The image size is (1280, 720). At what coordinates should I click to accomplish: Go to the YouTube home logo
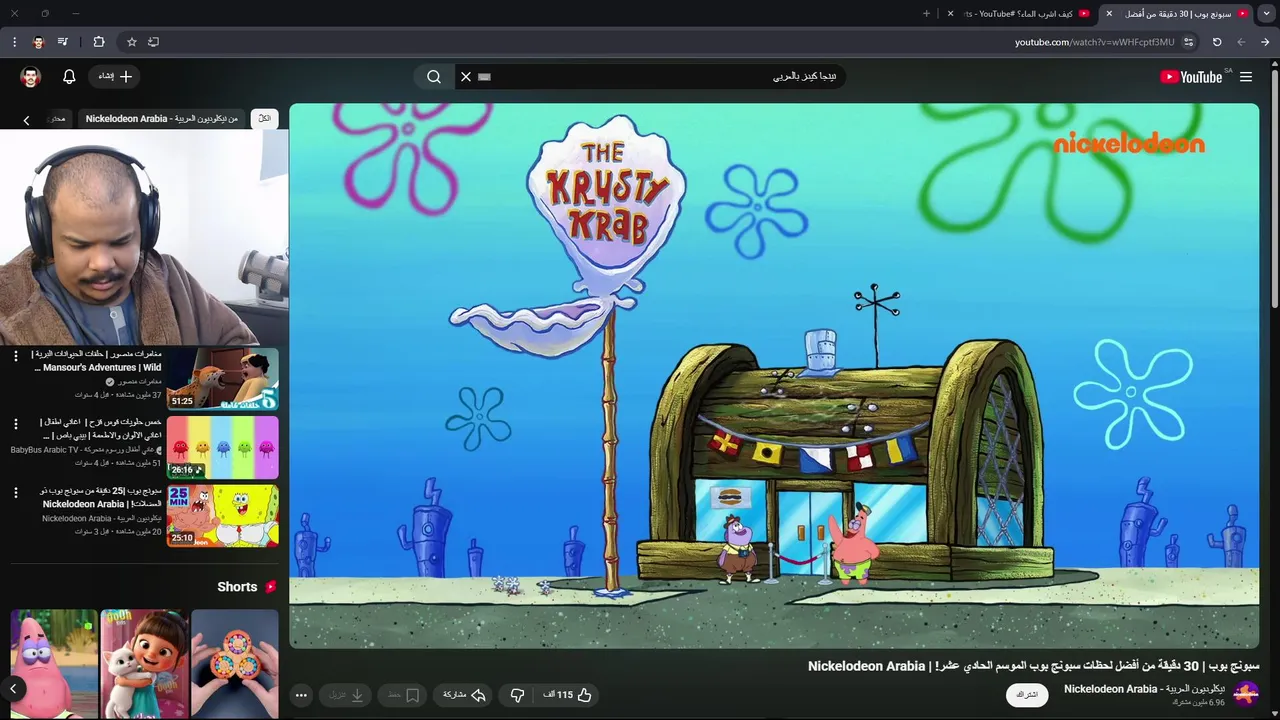pos(1191,77)
